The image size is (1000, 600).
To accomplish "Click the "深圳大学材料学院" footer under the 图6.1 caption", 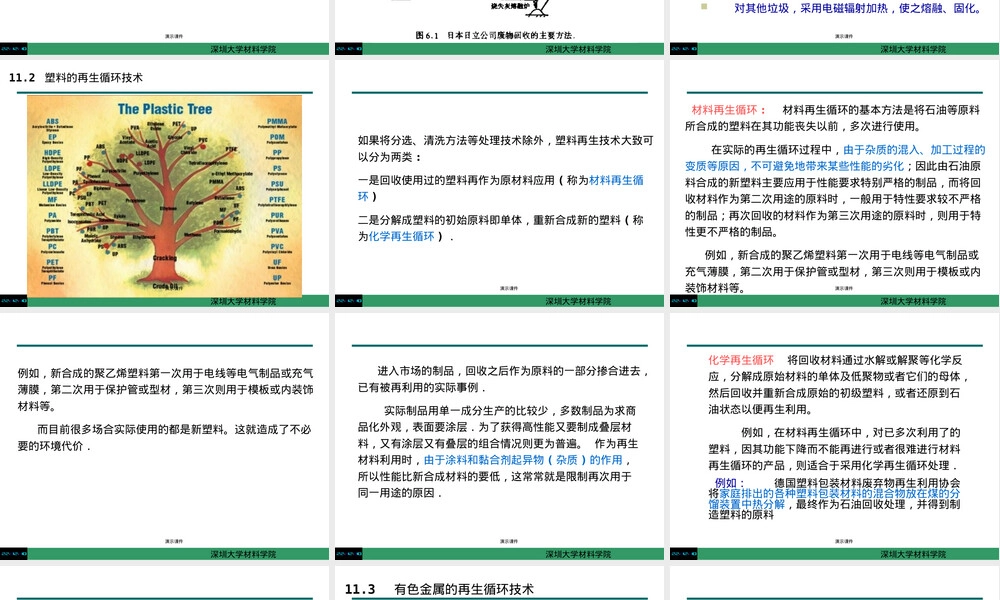I will click(578, 49).
